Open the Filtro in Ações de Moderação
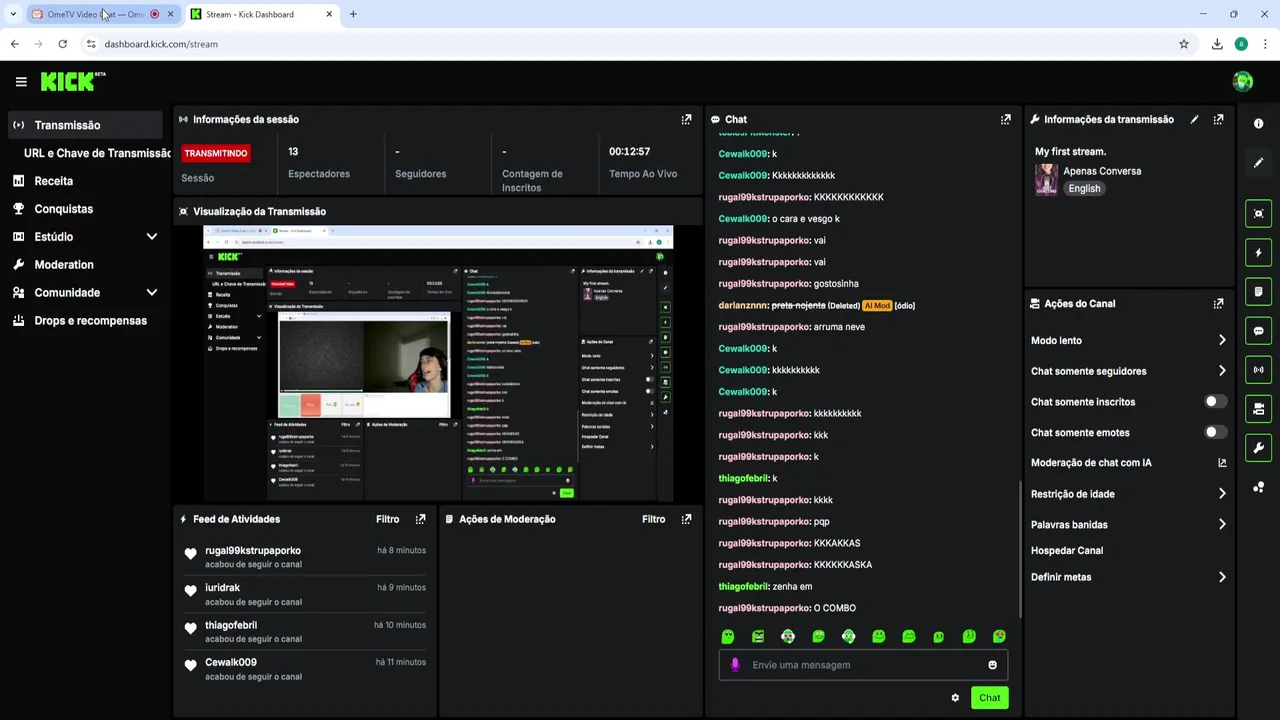Image resolution: width=1280 pixels, height=720 pixels. click(x=654, y=519)
